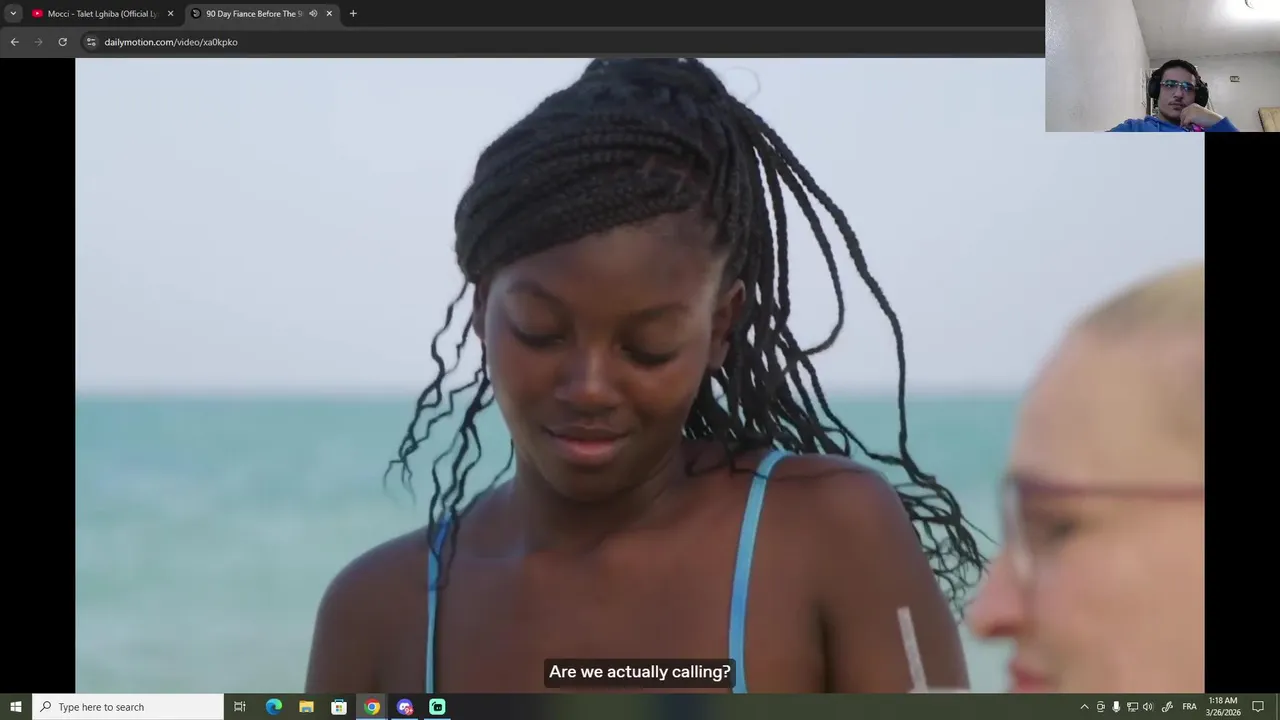Screen dimensions: 1280x720
Task: Expand the hidden system tray icons
Action: 1084,707
